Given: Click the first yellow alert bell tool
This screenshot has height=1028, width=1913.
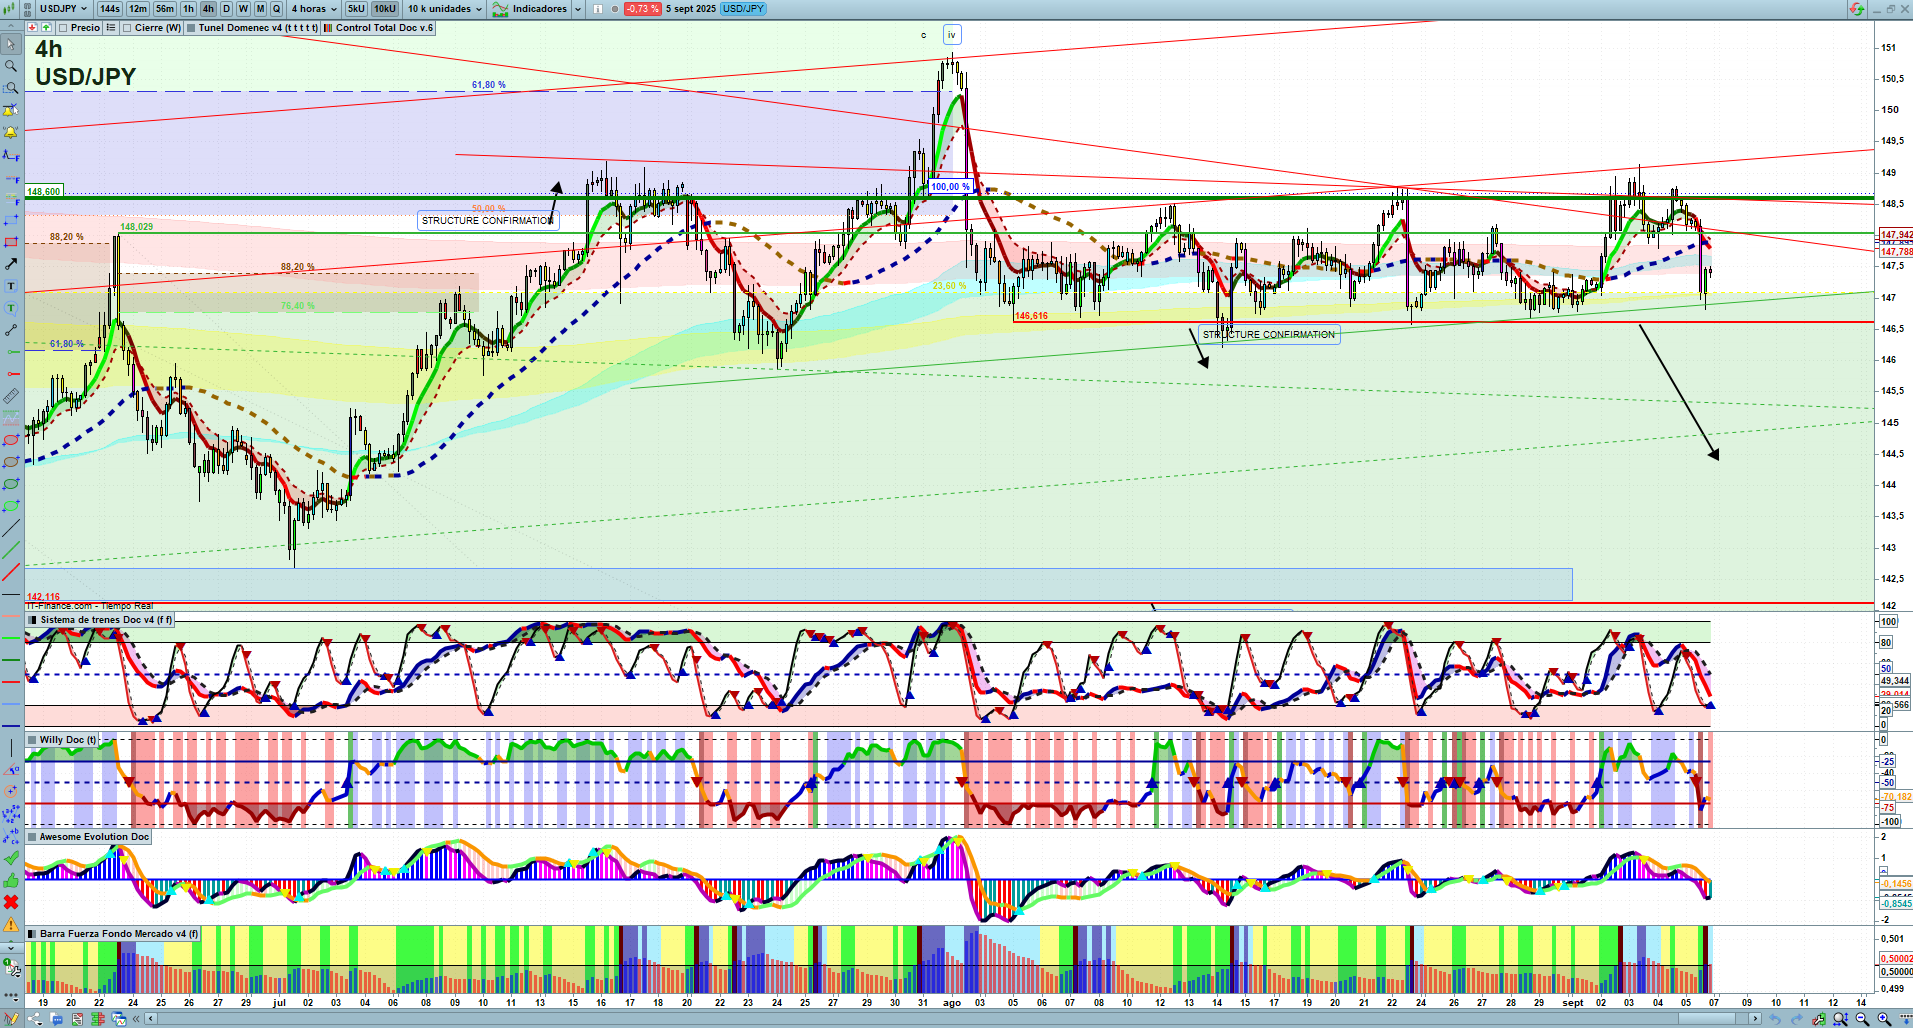Looking at the screenshot, I should [x=11, y=110].
